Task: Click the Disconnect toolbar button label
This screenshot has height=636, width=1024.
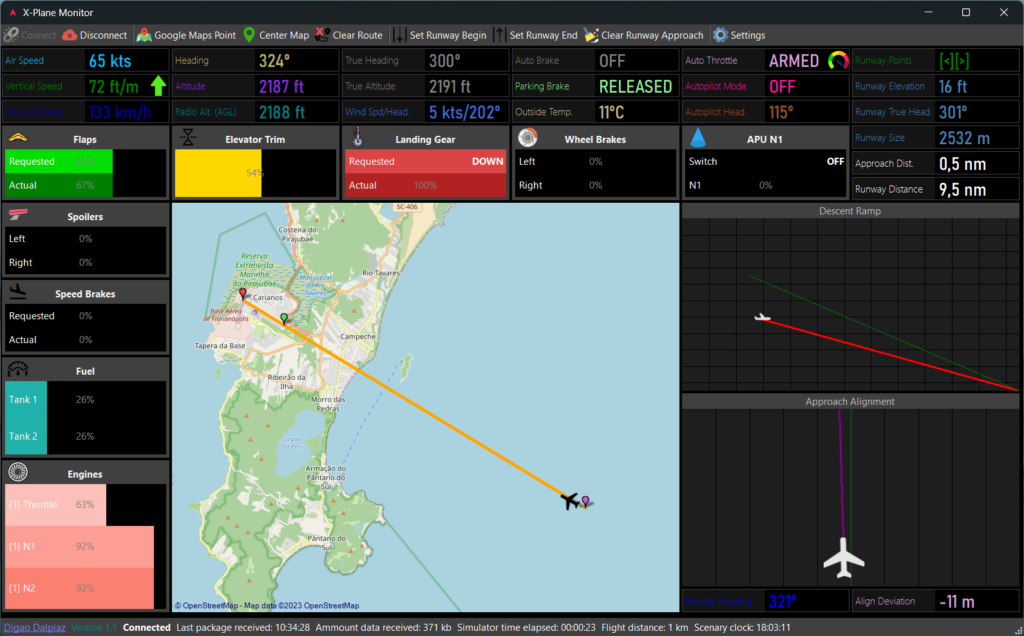Action: tap(103, 35)
